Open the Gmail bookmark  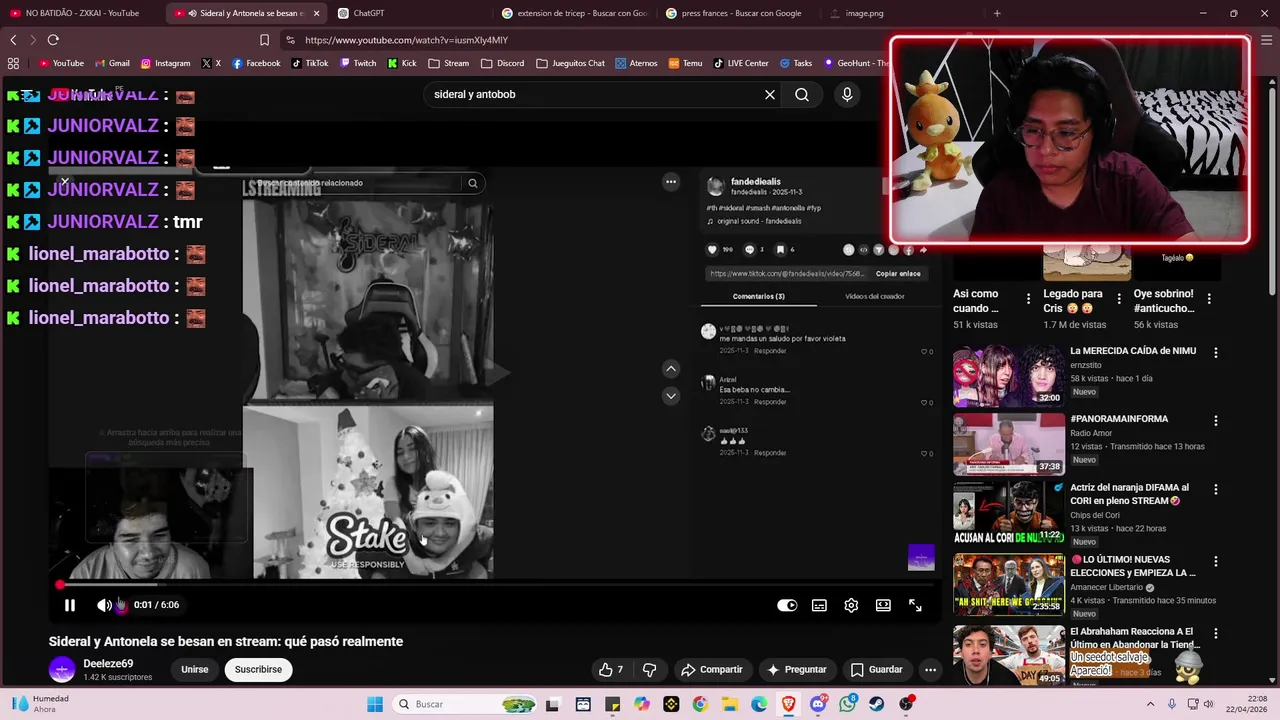(x=111, y=63)
